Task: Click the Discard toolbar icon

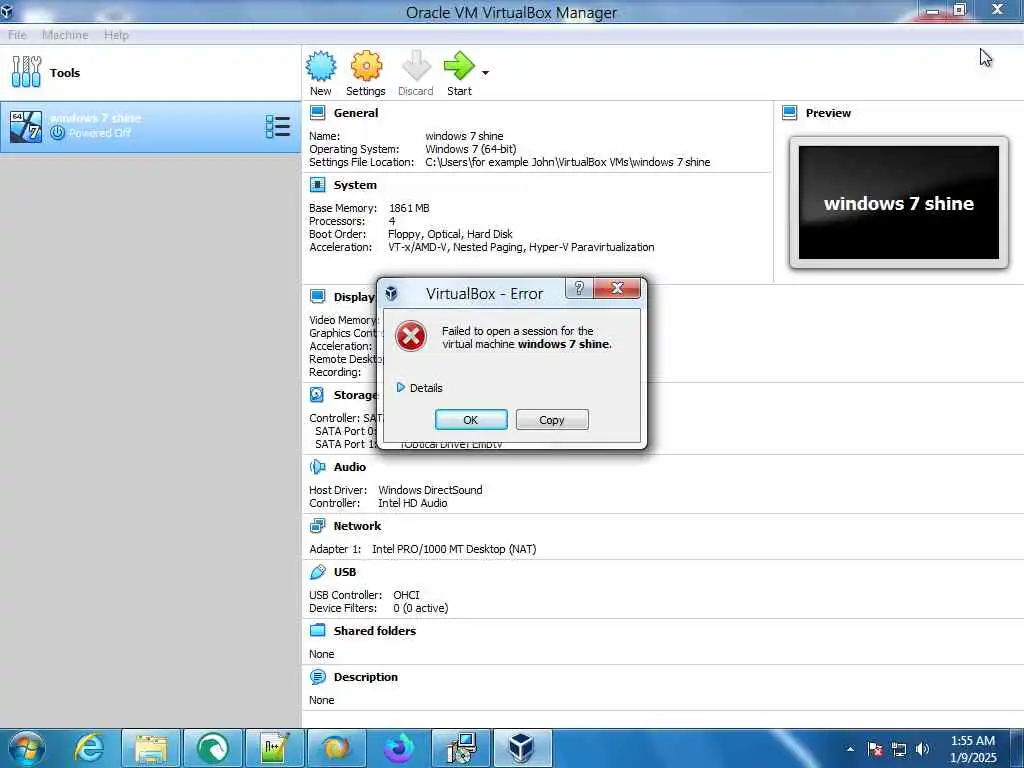Action: point(416,73)
